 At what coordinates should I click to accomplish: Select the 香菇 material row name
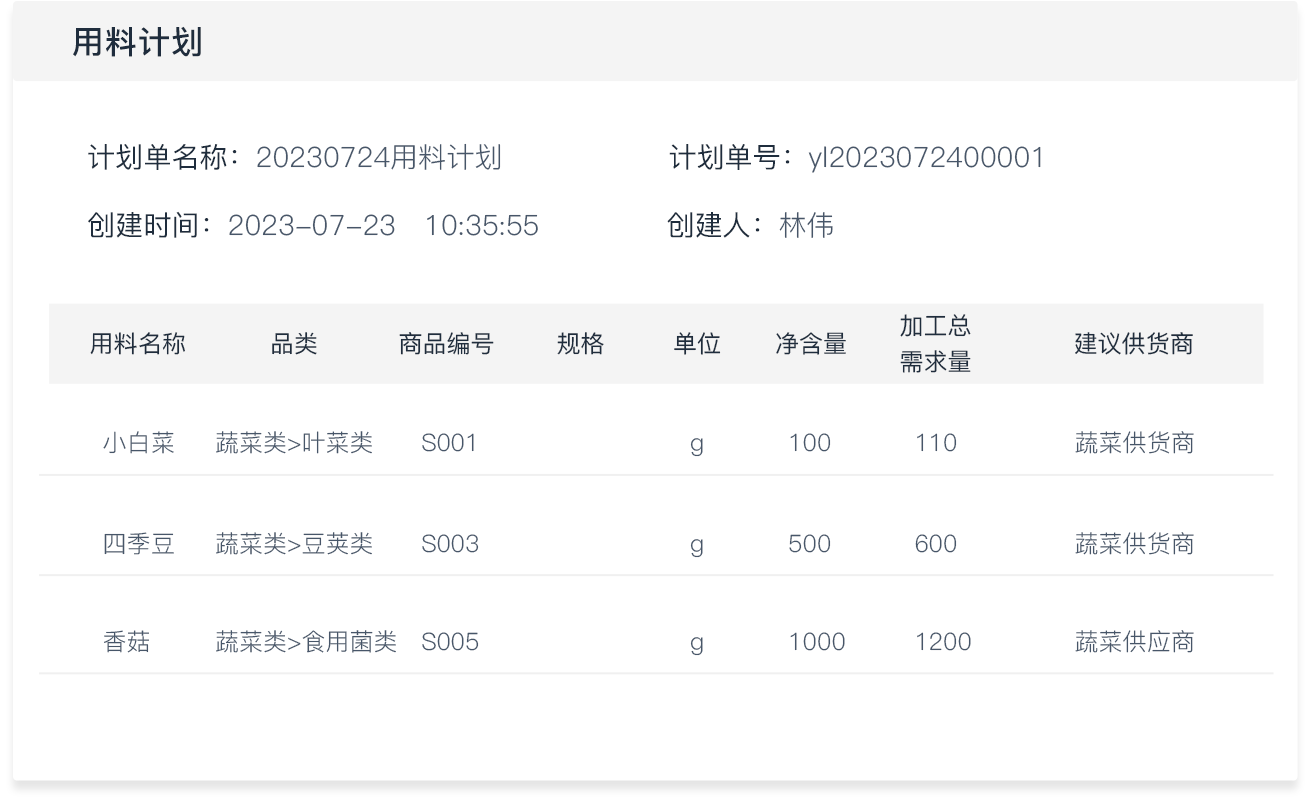[x=127, y=642]
